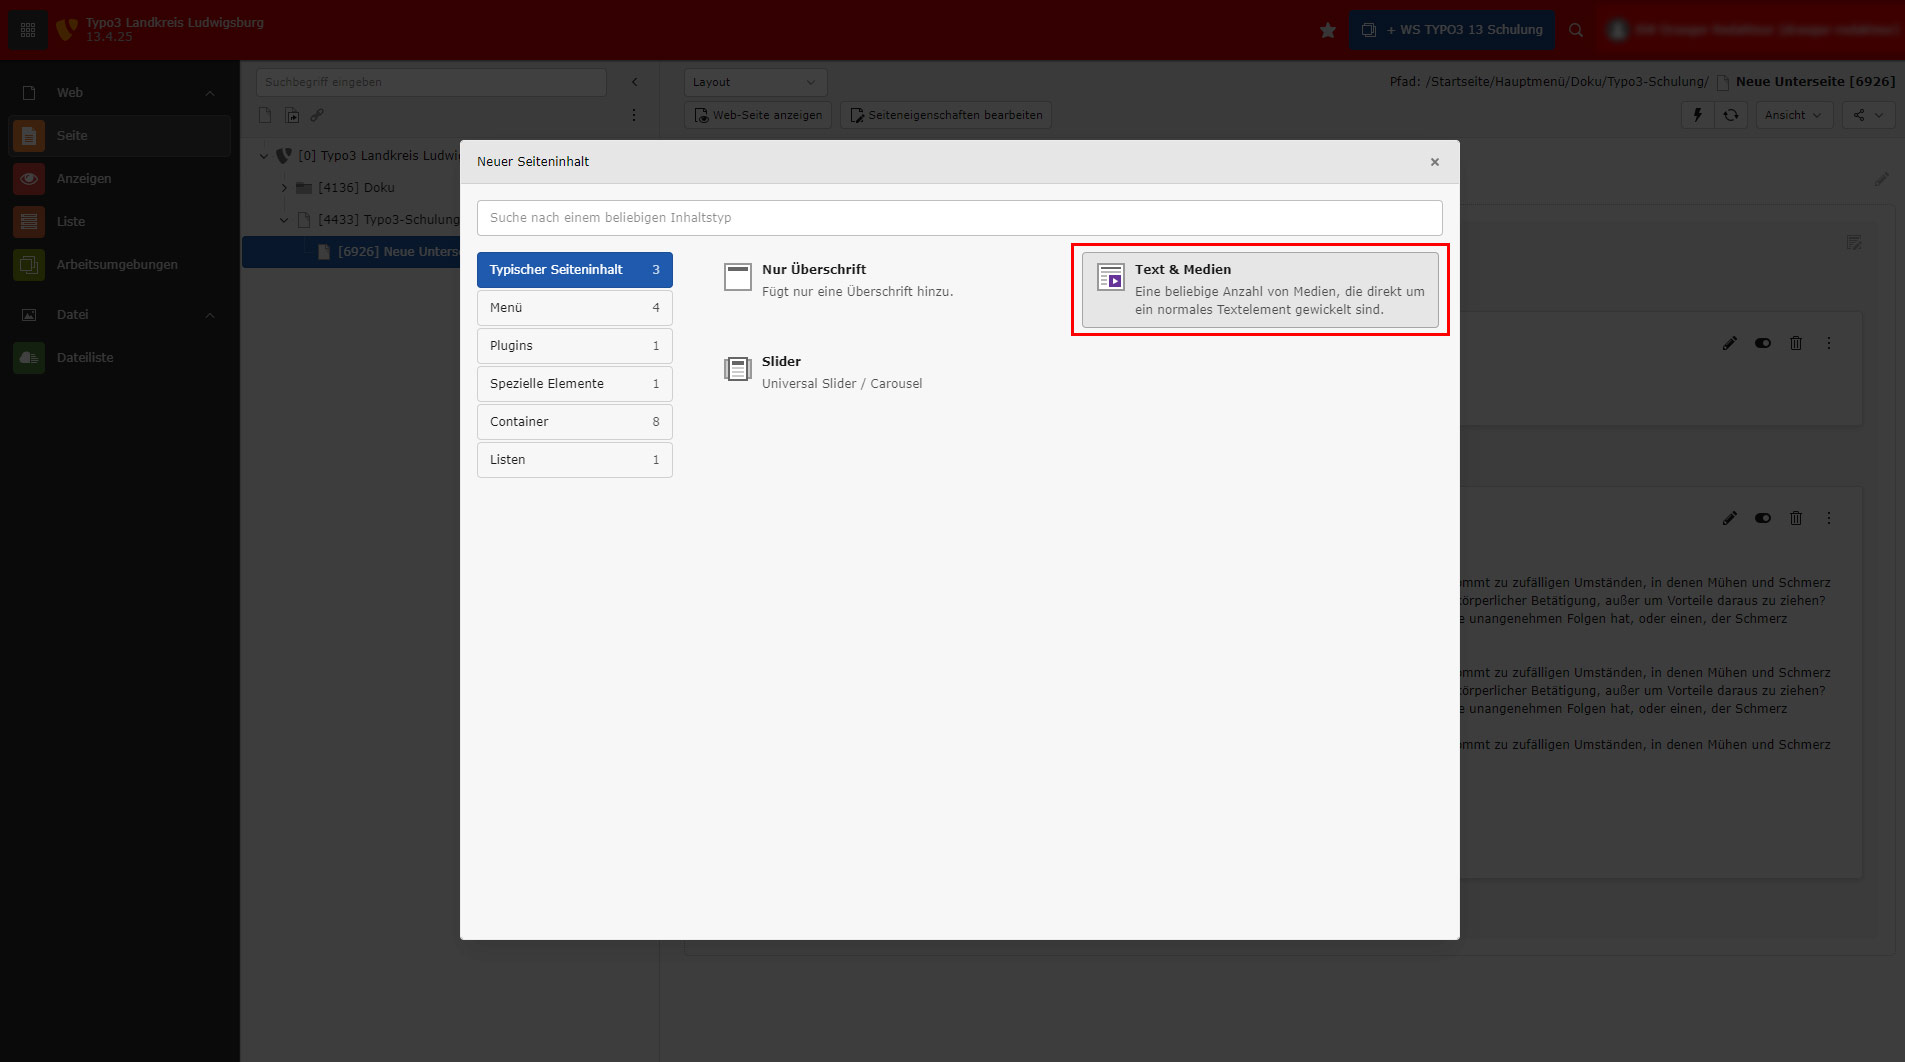Screen dimensions: 1905x1062
Task: Focus the content type search field
Action: (959, 218)
